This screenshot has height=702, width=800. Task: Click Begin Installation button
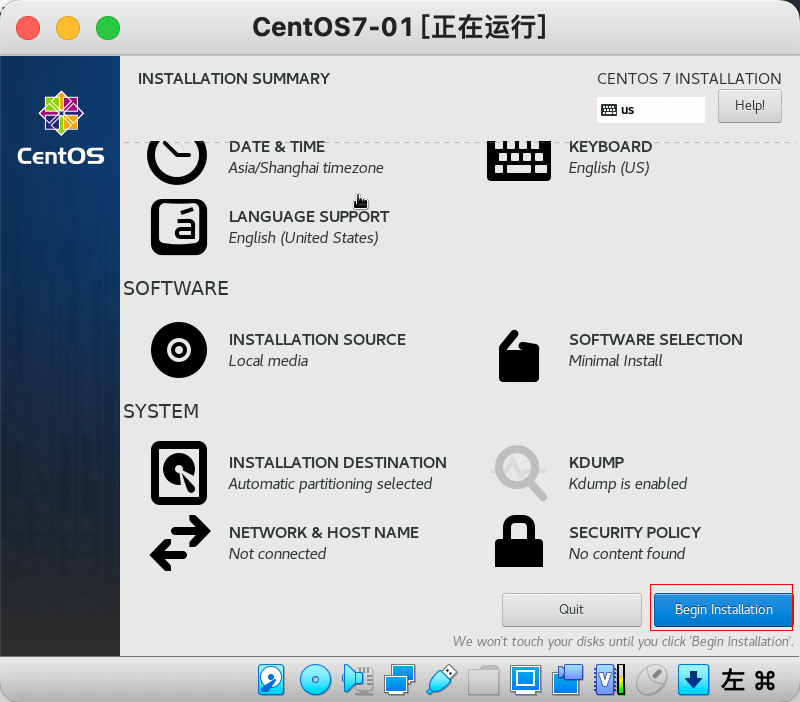[x=723, y=610]
